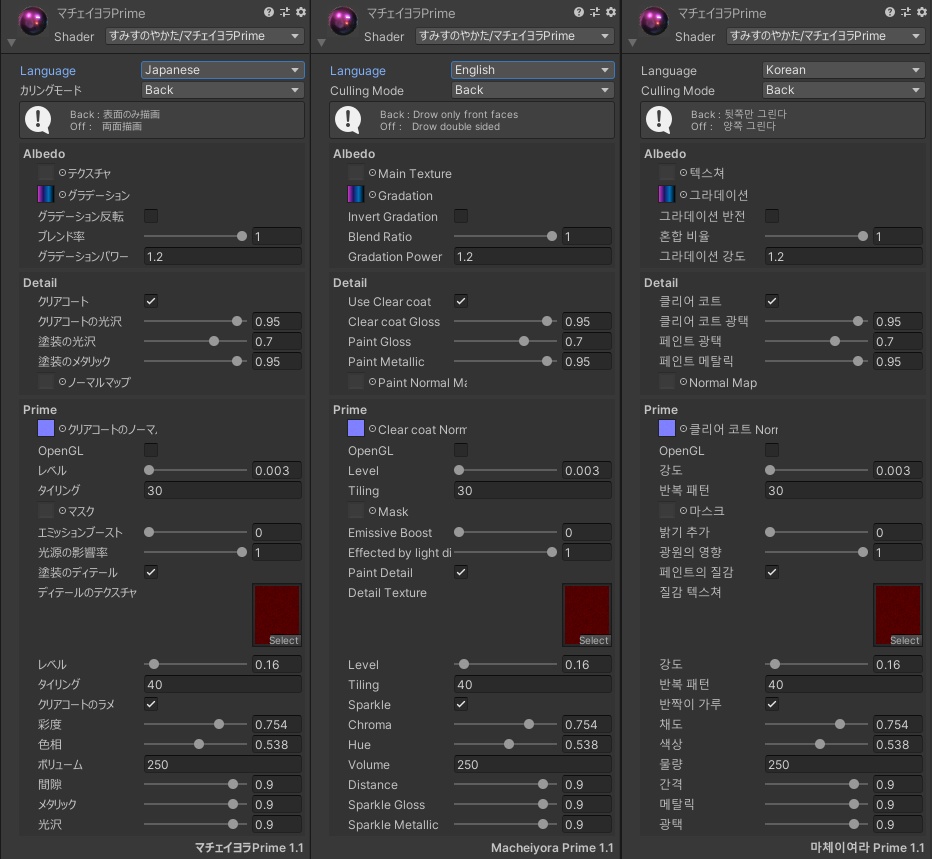This screenshot has width=932, height=859.
Task: Click material preview sphere in Korean panel
Action: (x=654, y=21)
